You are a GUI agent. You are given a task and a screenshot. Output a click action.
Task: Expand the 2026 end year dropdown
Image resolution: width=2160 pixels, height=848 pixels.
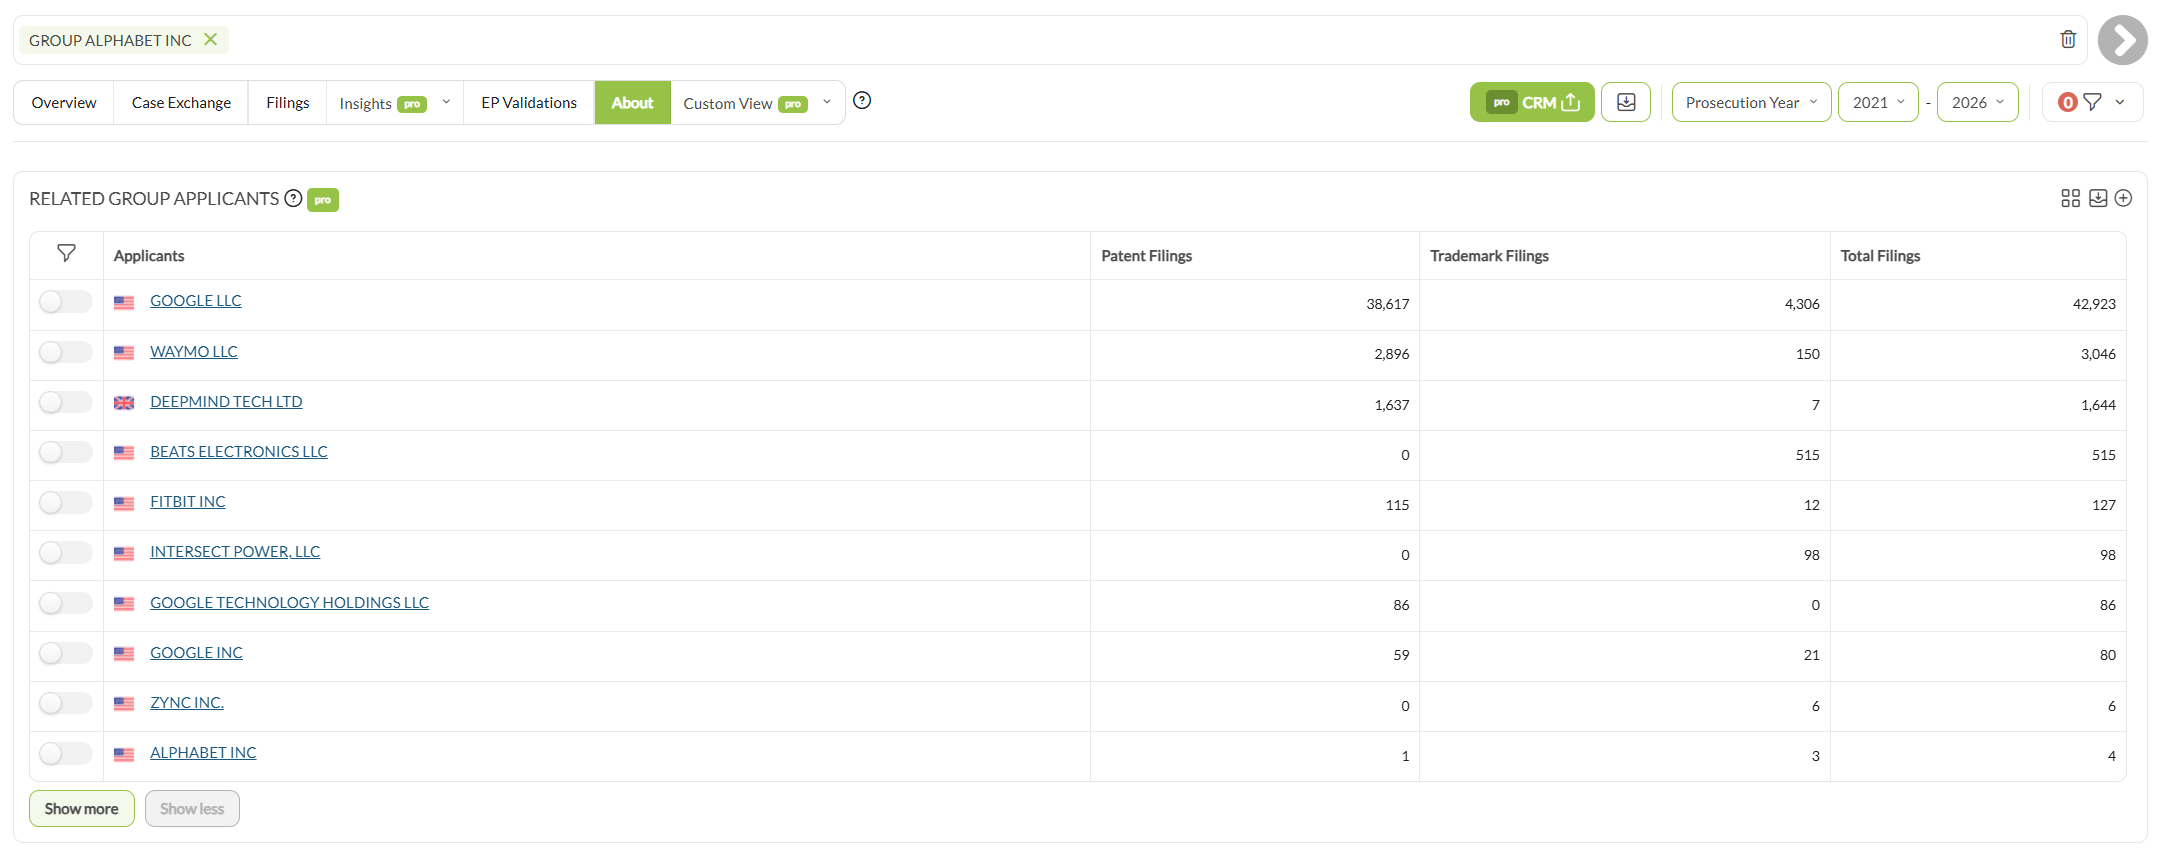1977,102
